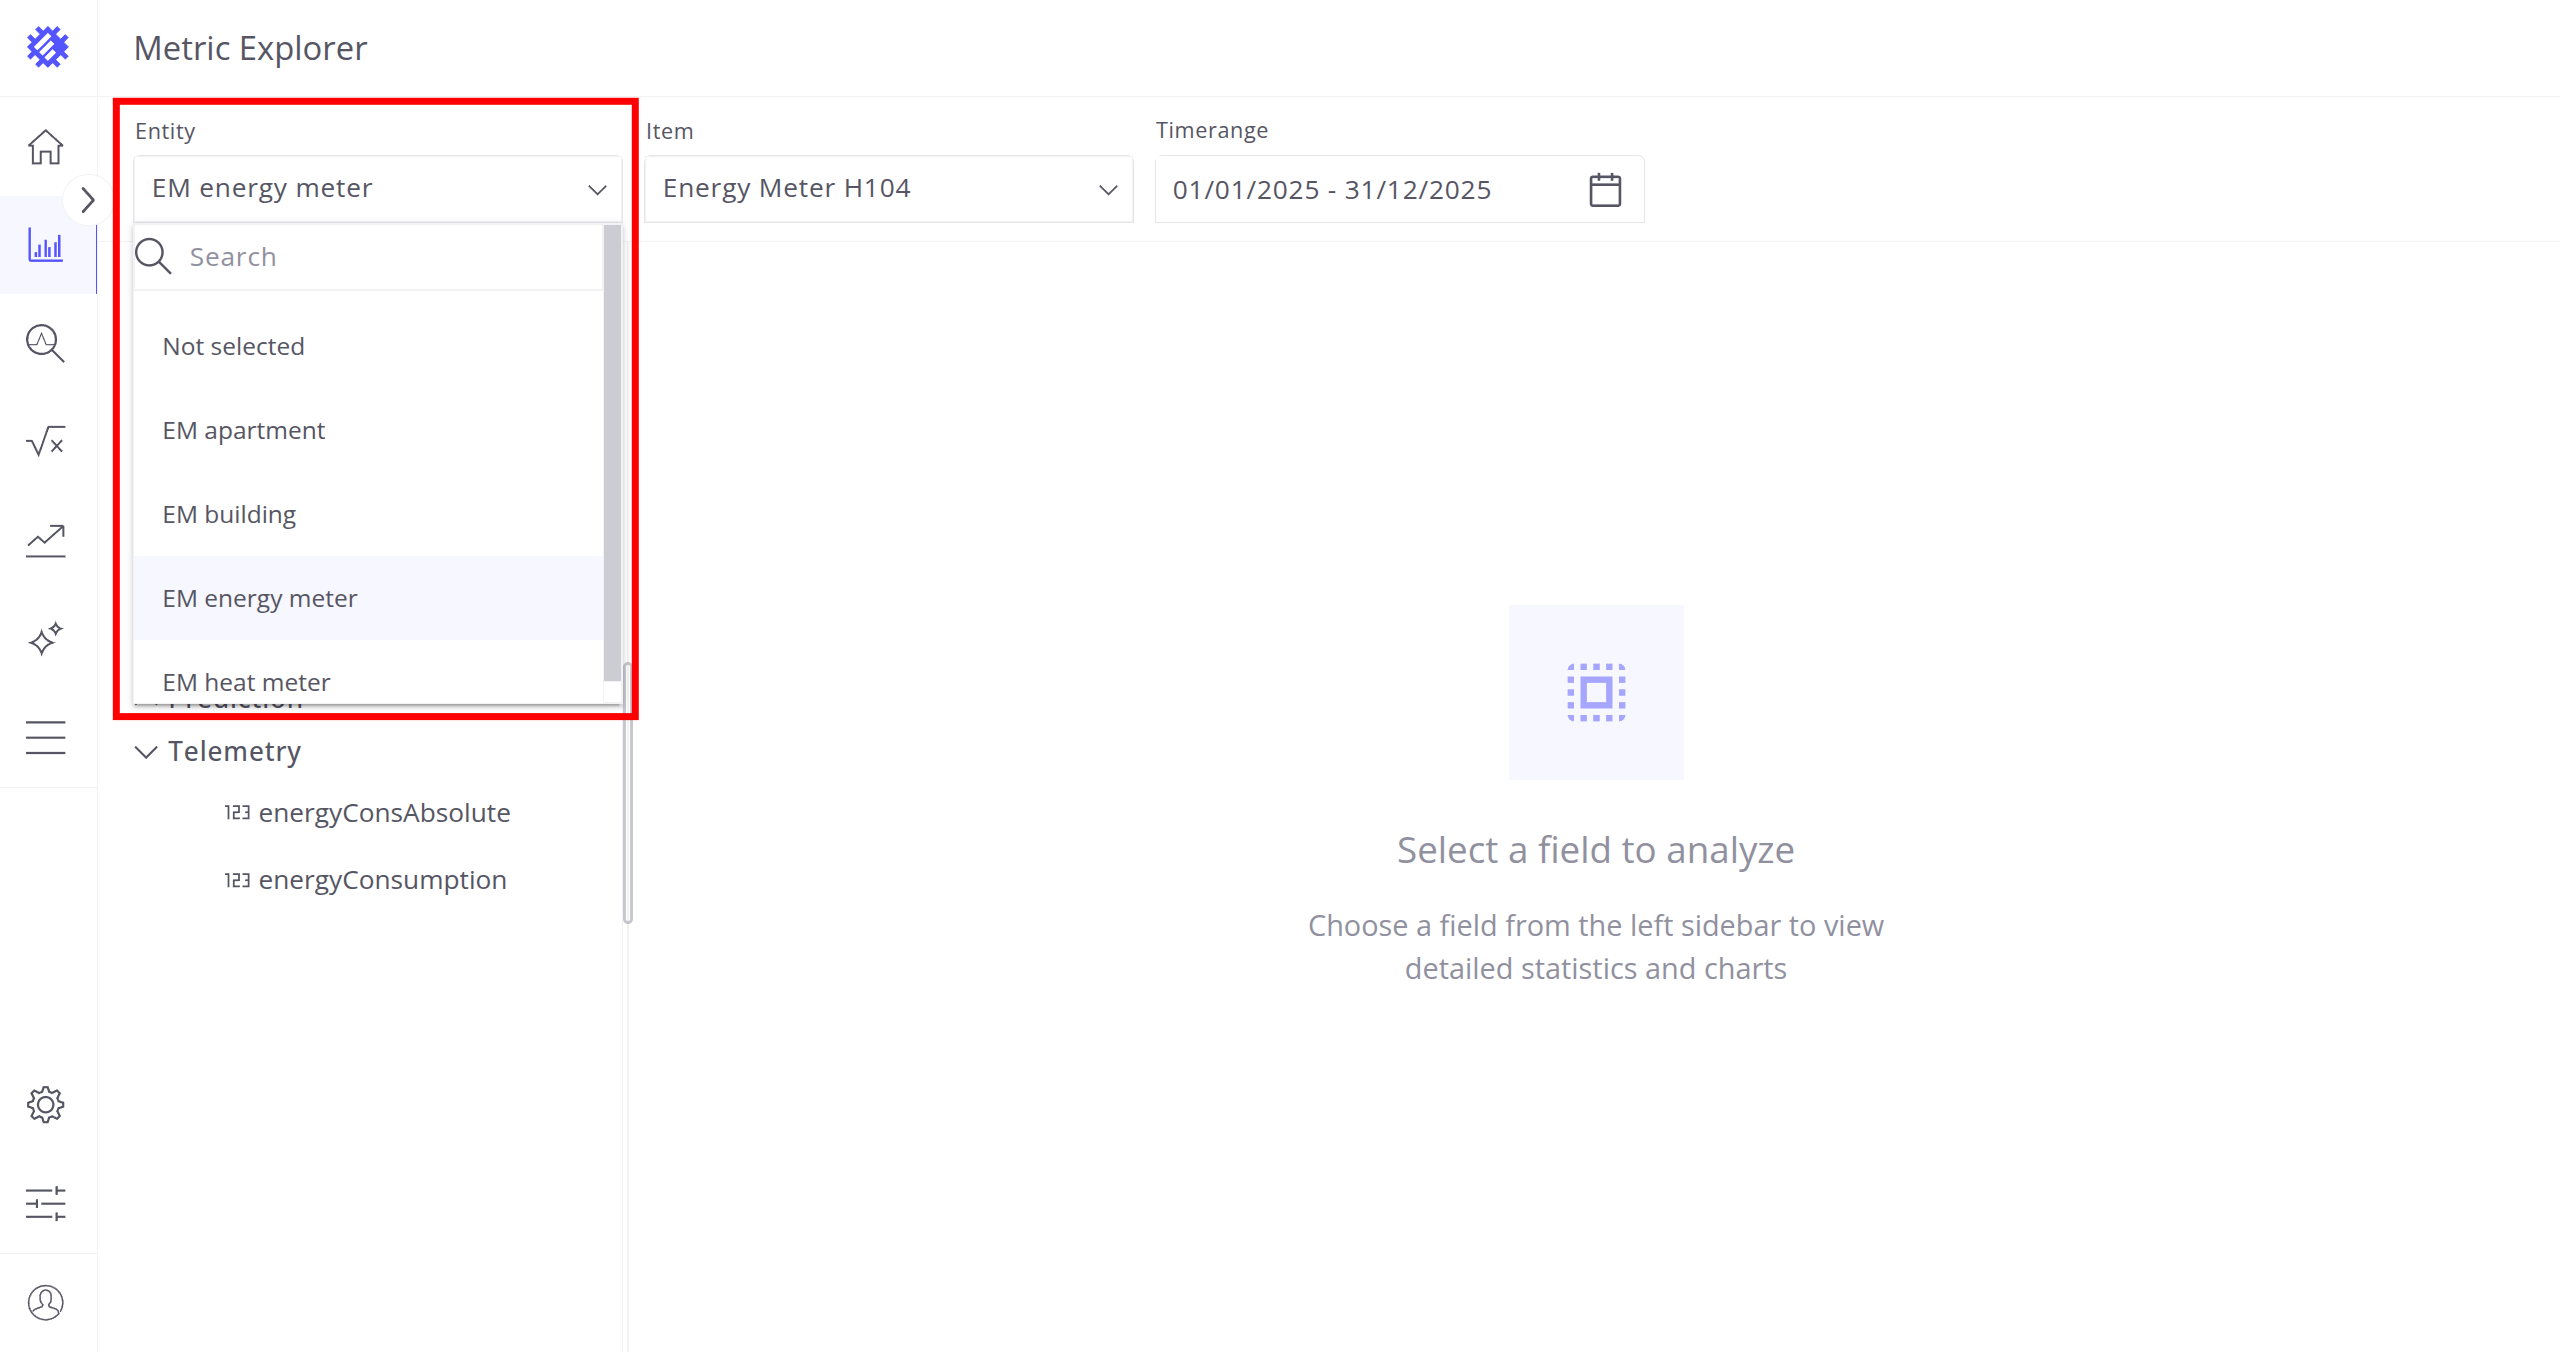Open the home page icon
Screen dimensions: 2560x1352
tap(46, 147)
